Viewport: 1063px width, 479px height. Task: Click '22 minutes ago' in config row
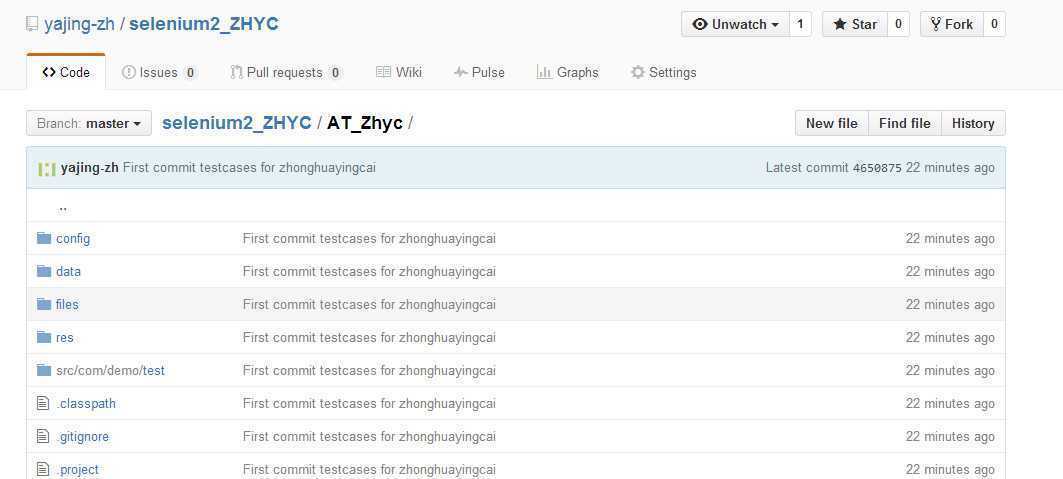pos(950,238)
